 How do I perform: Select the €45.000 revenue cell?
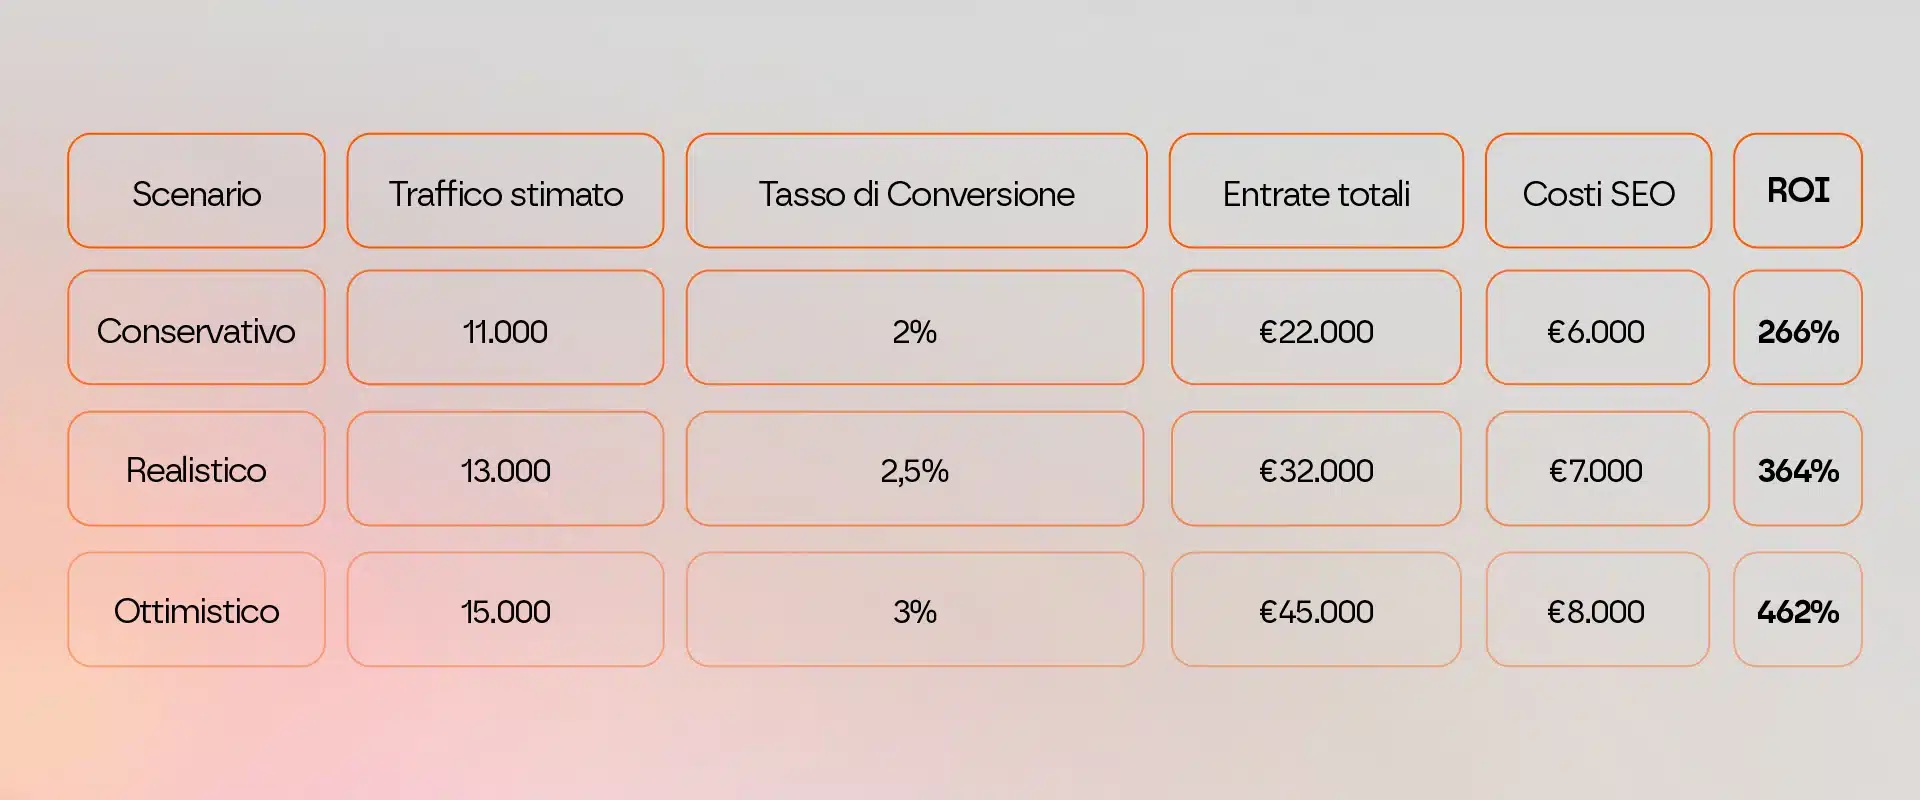pyautogui.click(x=1316, y=610)
